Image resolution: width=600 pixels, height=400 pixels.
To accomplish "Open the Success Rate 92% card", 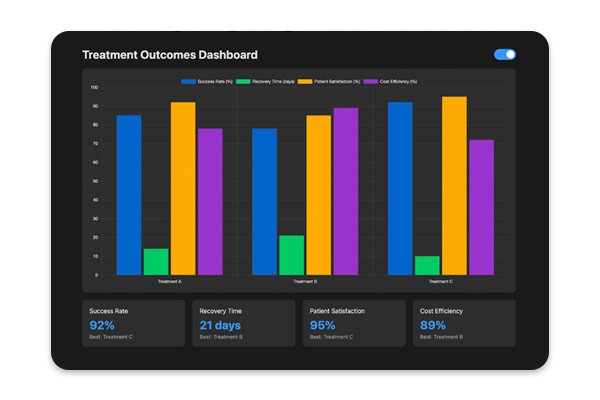I will 134,323.
